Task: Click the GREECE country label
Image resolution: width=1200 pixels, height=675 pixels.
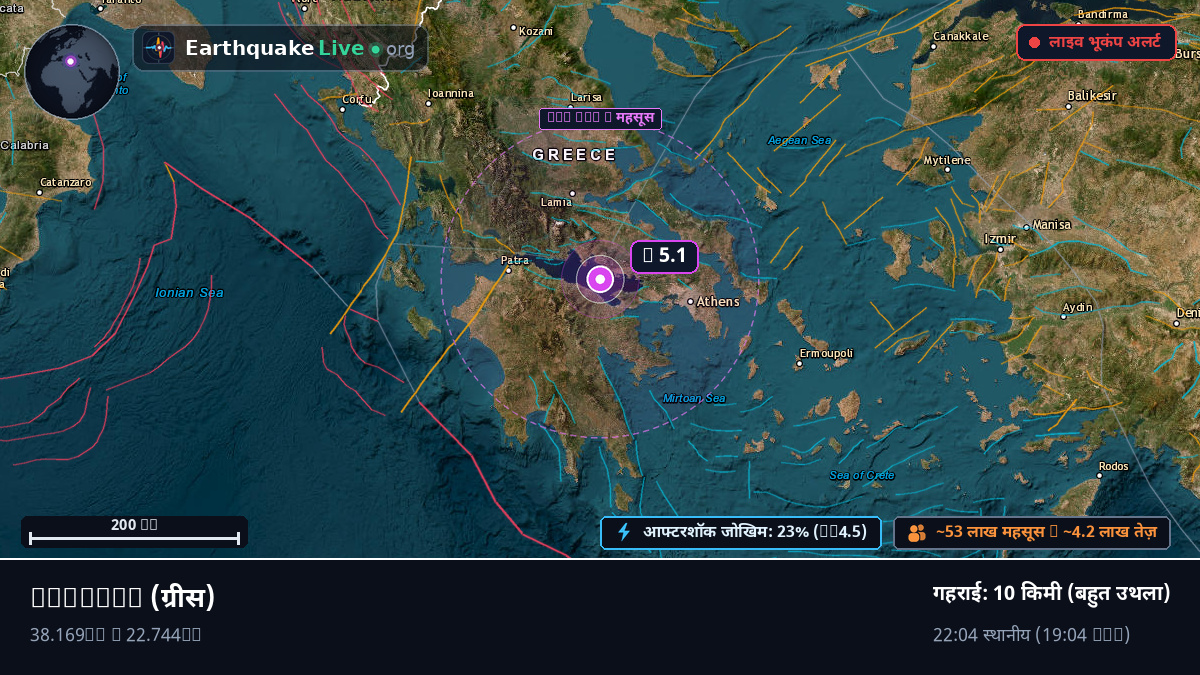Action: [x=575, y=154]
